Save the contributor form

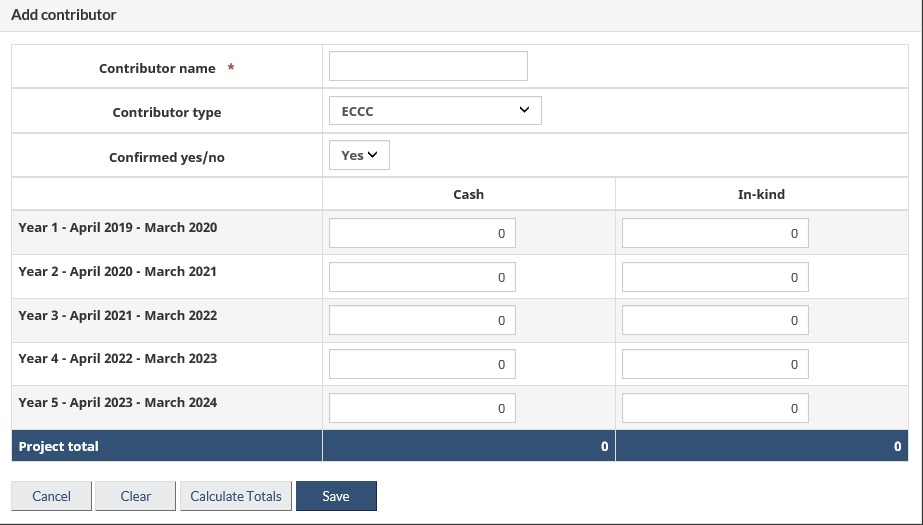point(336,496)
